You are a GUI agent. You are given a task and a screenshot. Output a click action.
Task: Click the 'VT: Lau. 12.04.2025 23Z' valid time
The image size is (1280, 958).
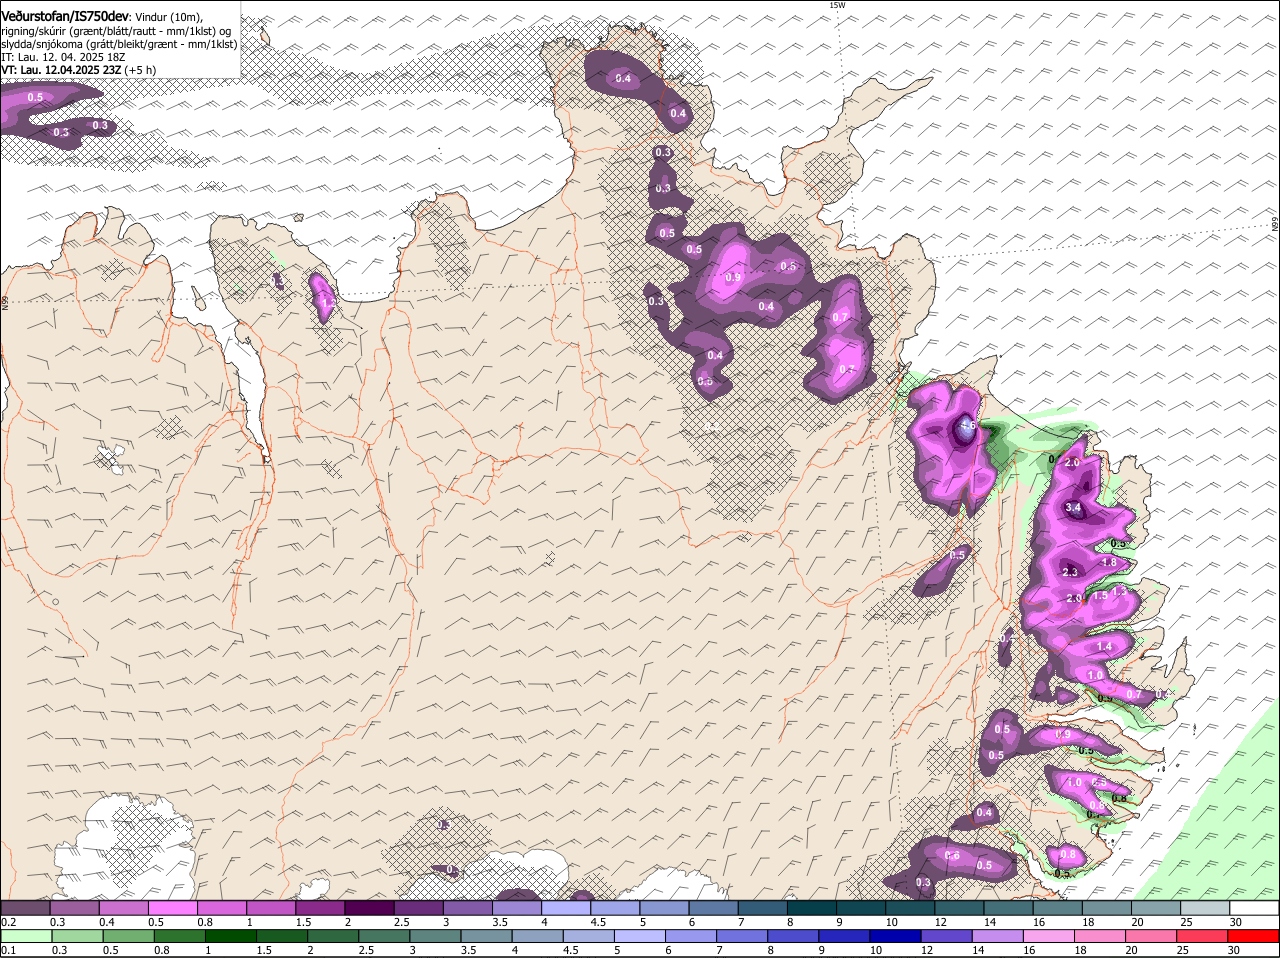pyautogui.click(x=63, y=71)
